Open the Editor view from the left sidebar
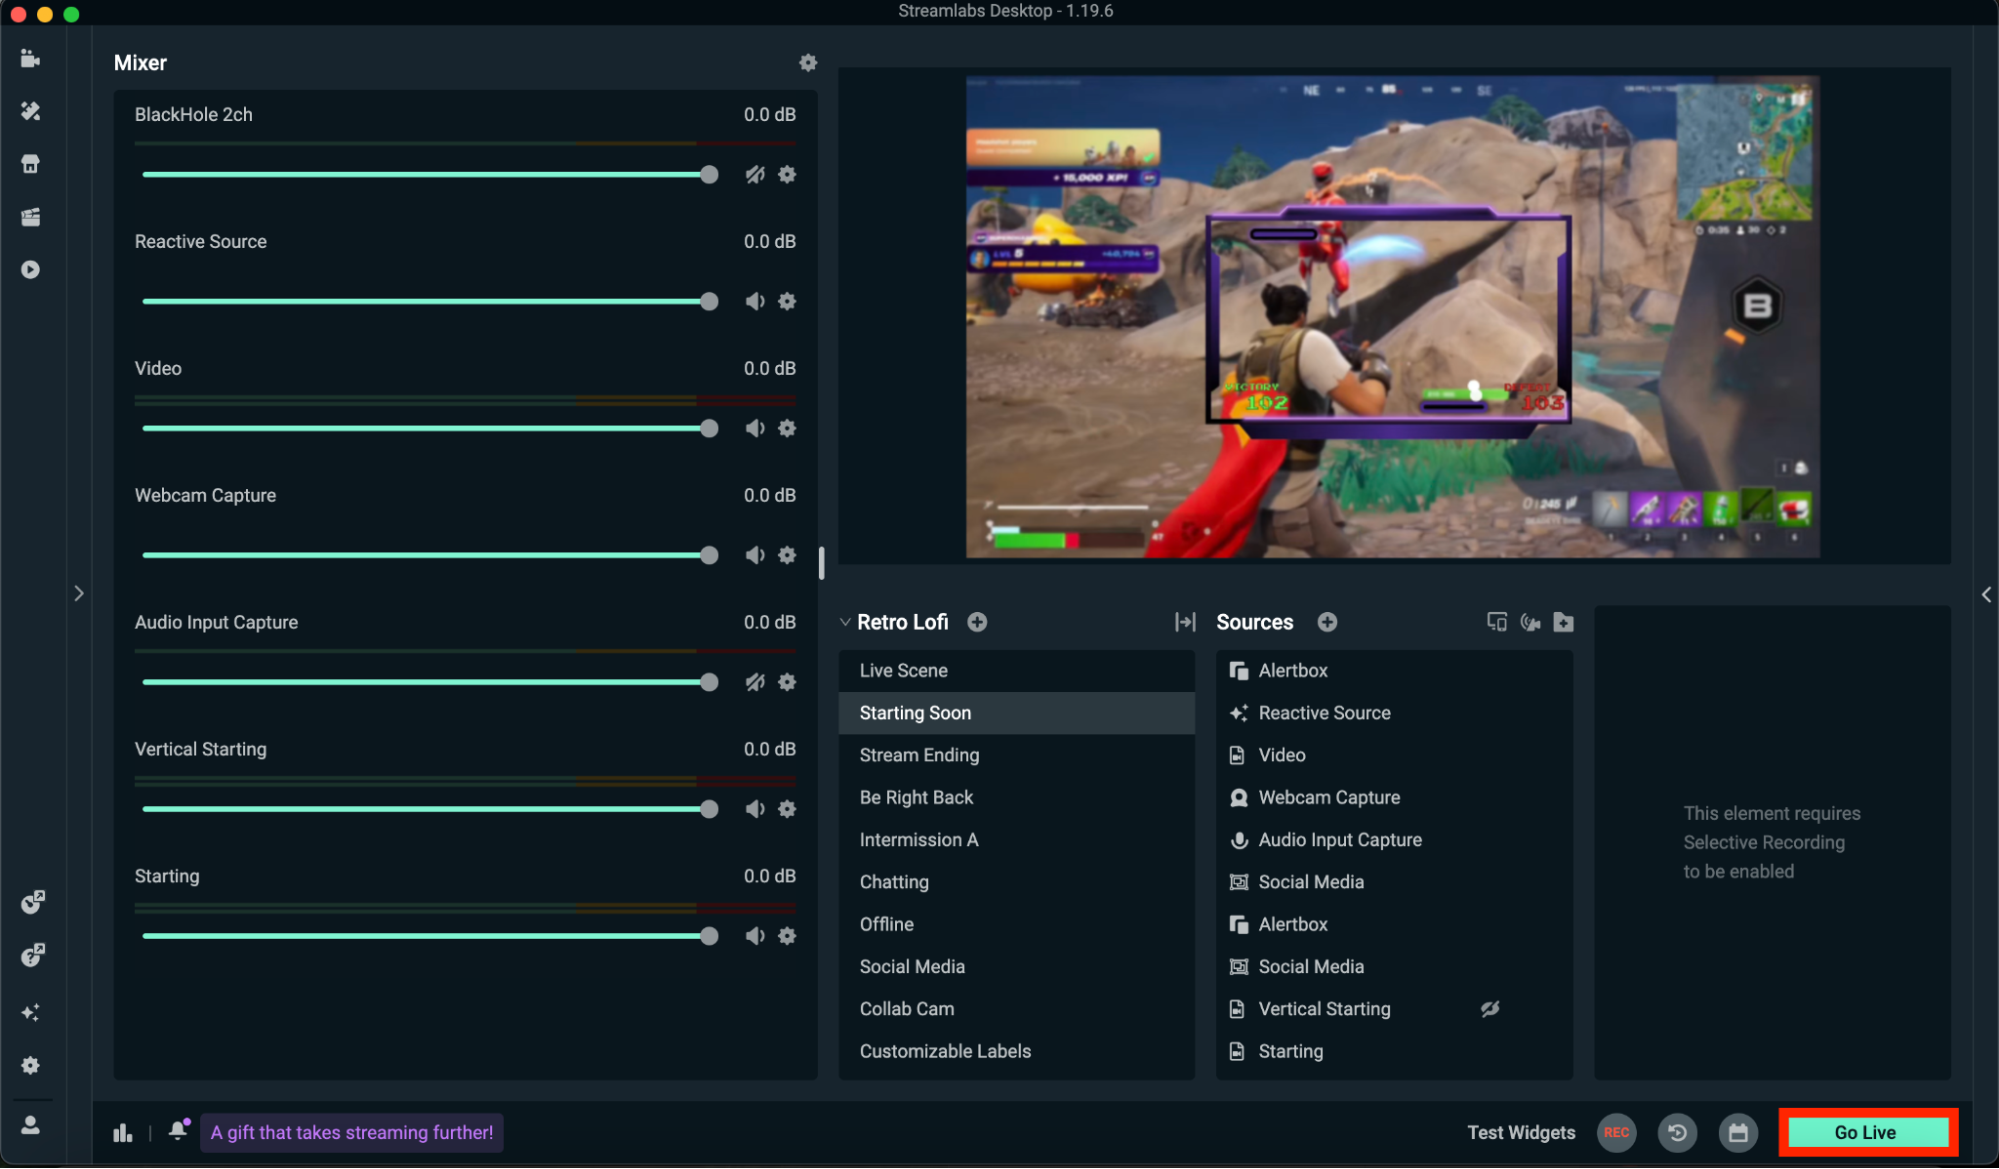 click(30, 58)
